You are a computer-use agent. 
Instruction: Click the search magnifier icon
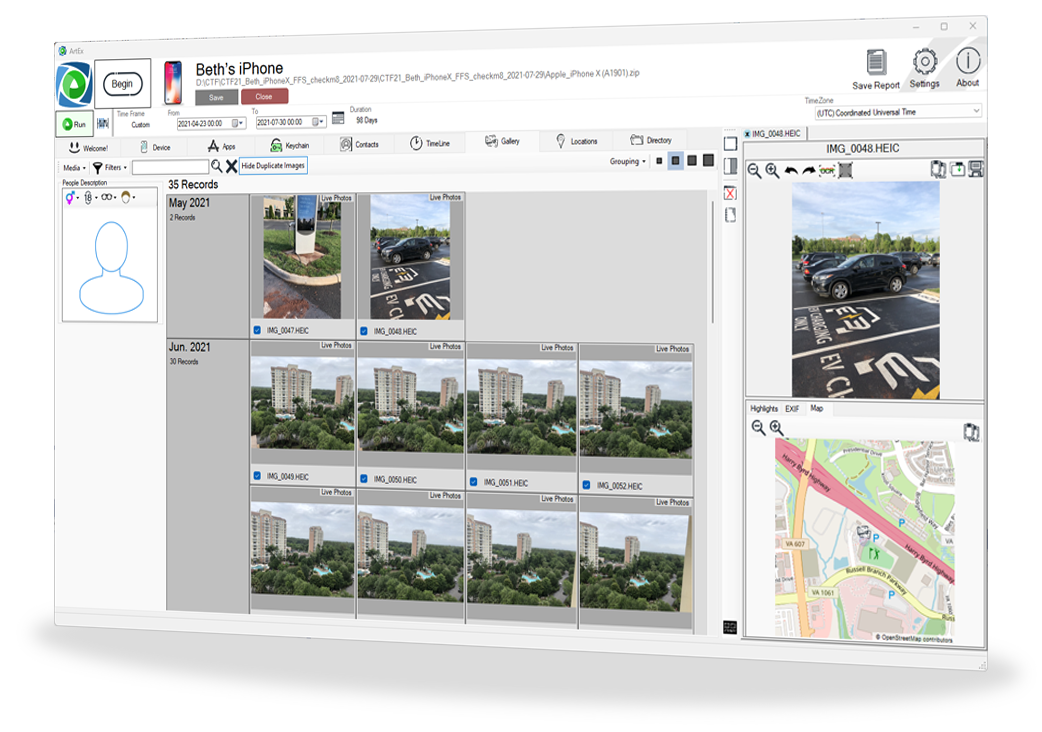coord(216,166)
